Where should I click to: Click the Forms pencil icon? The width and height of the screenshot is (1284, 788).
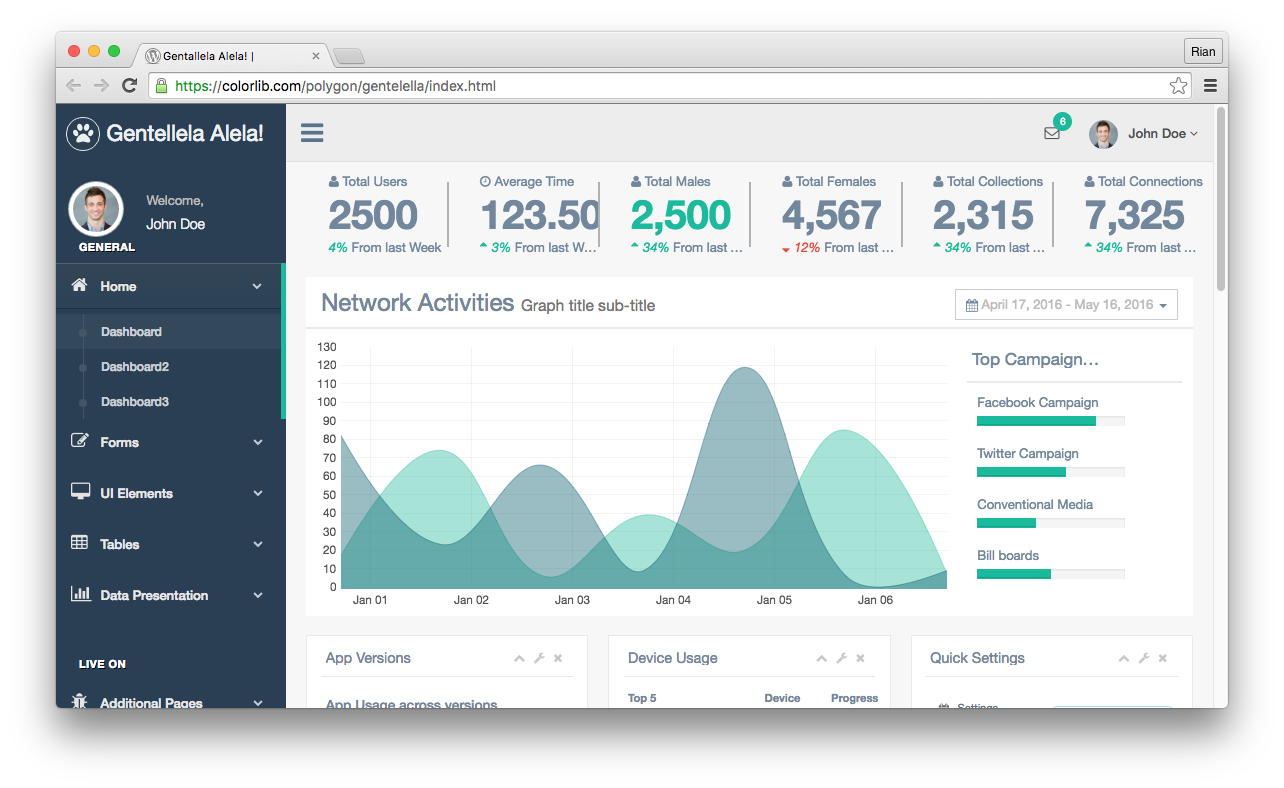click(x=80, y=440)
